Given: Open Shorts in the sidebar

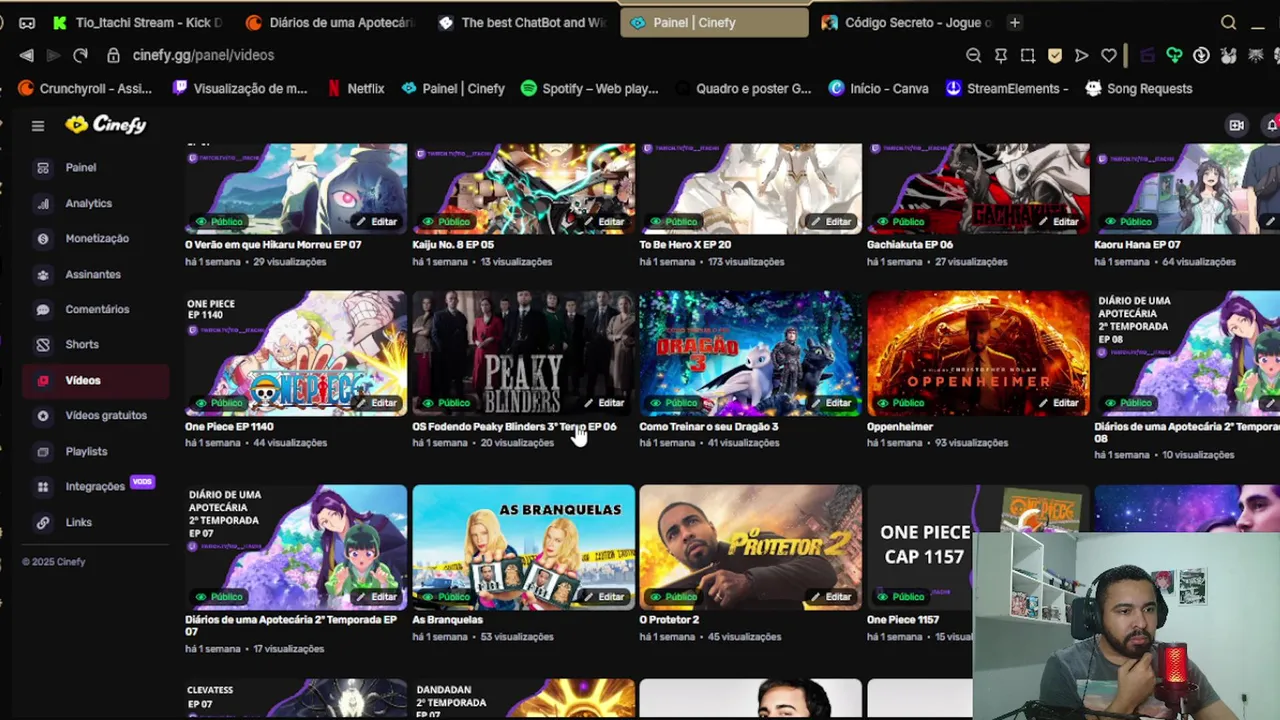Looking at the screenshot, I should [82, 345].
